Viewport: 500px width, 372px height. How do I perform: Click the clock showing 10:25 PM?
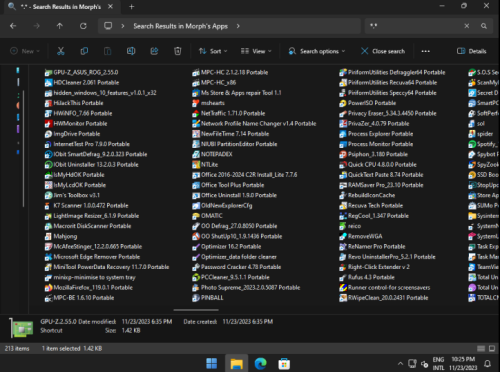point(463,359)
